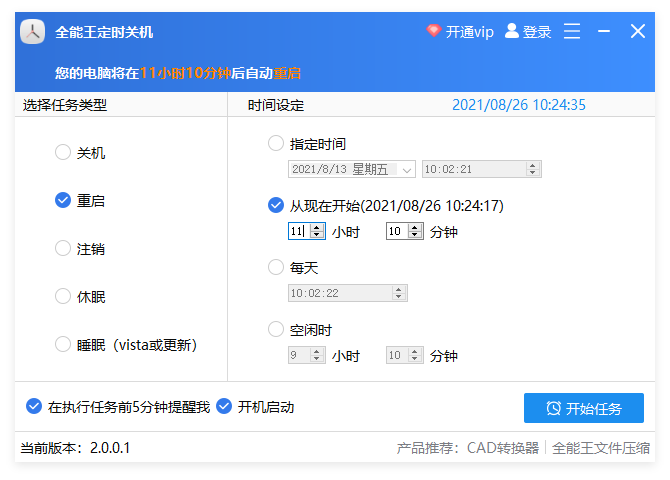
Task: Choose the 每天 daily schedule option
Action: [276, 268]
